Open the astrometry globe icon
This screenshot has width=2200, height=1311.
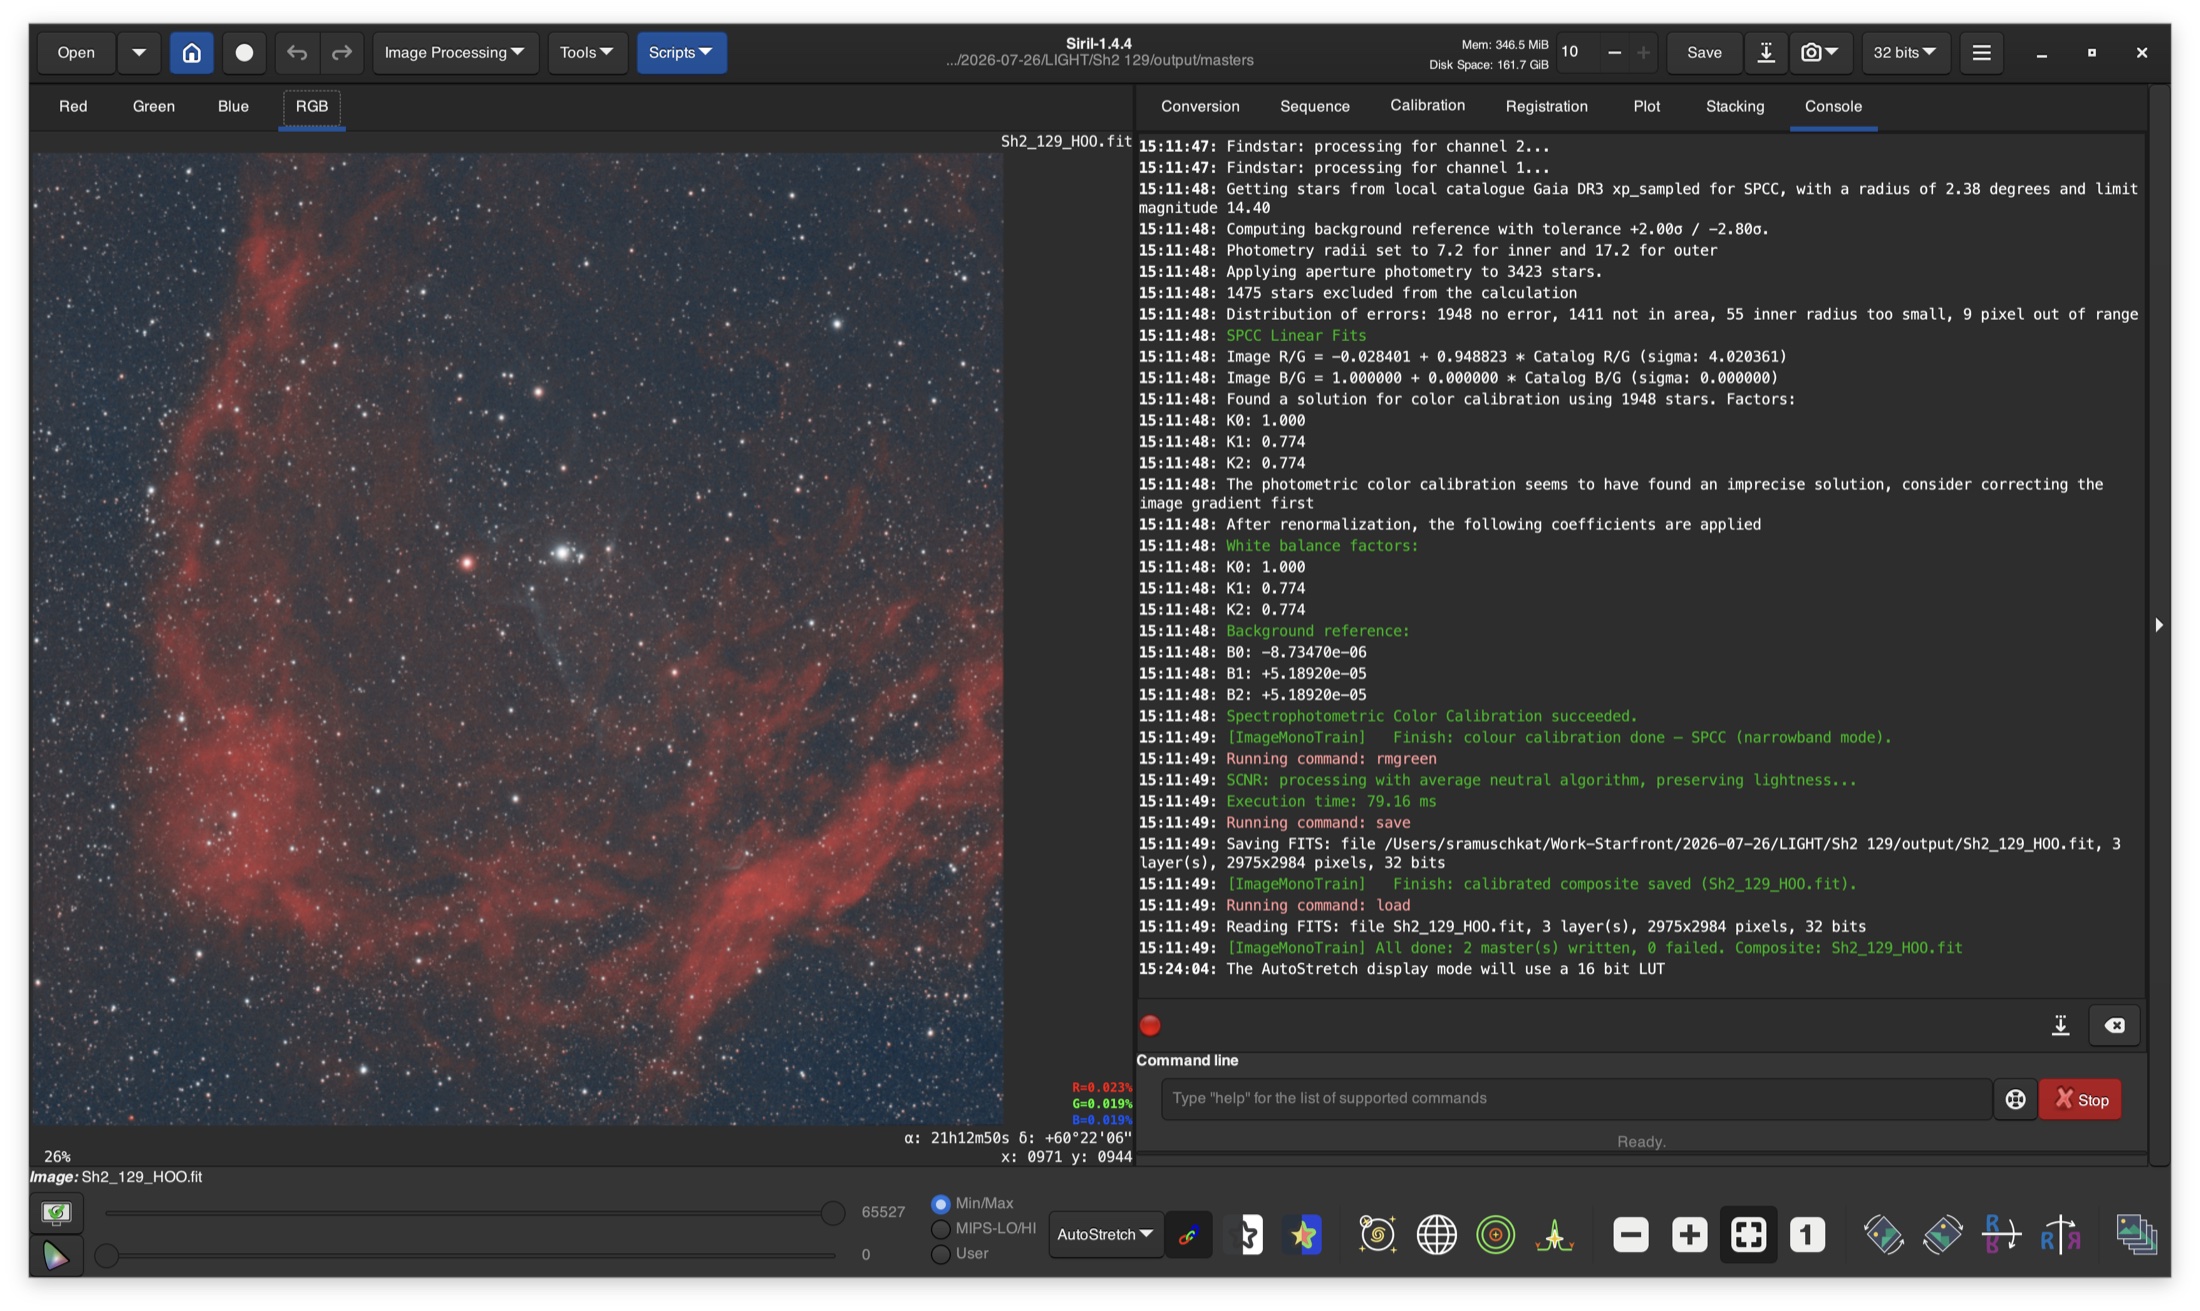coord(1436,1235)
